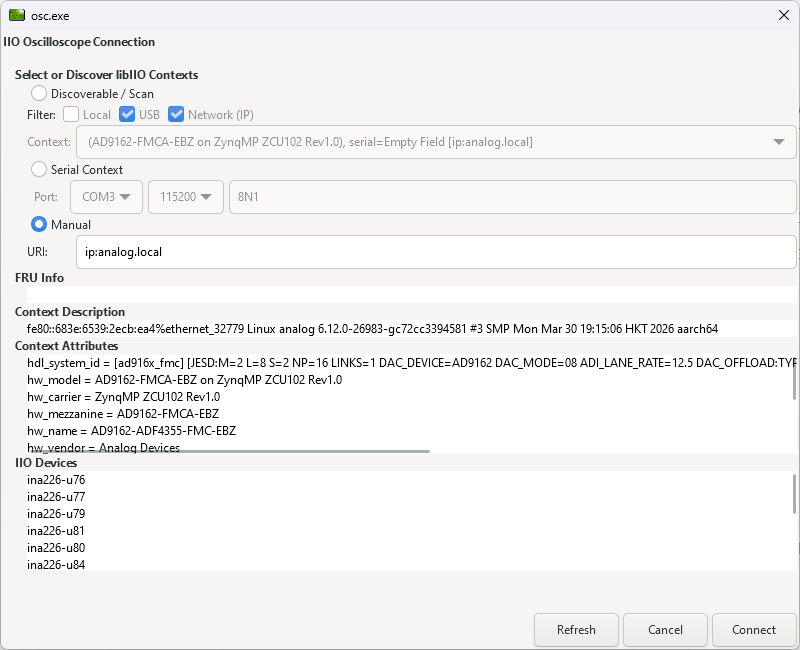This screenshot has width=800, height=650.
Task: Click the empty FRU Info field
Action: [x=412, y=294]
